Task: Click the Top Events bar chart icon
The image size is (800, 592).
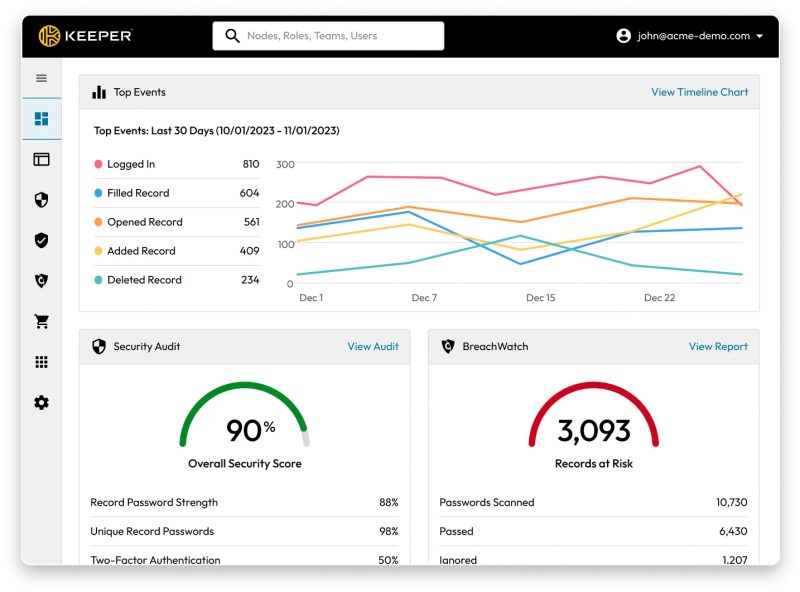Action: (x=99, y=92)
